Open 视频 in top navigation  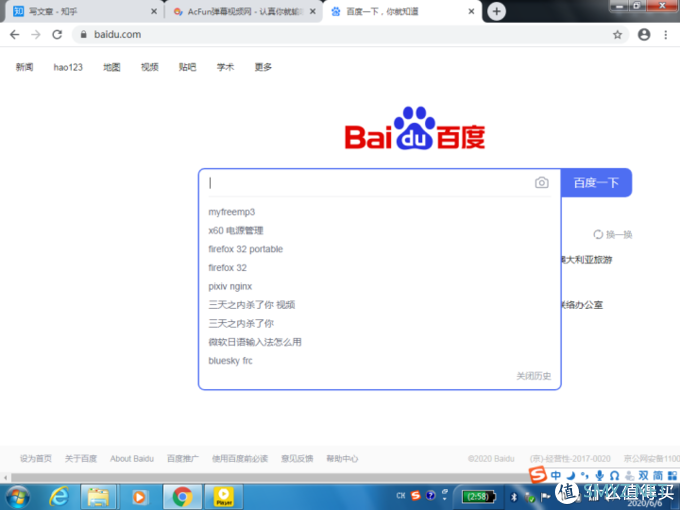150,67
